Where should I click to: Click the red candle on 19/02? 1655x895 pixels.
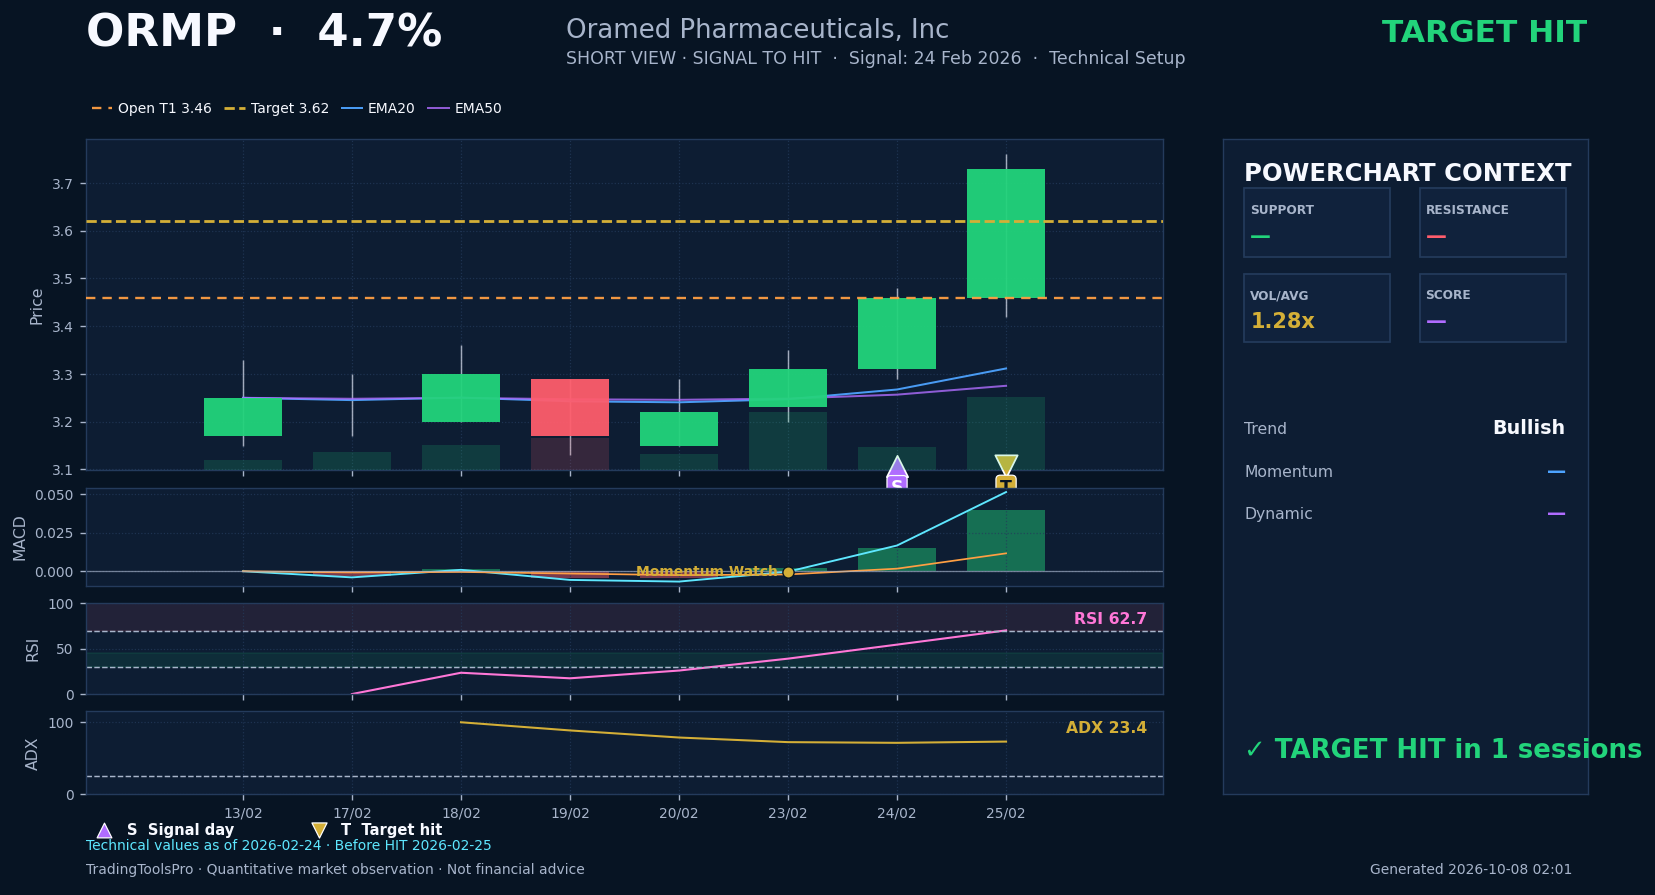click(570, 407)
